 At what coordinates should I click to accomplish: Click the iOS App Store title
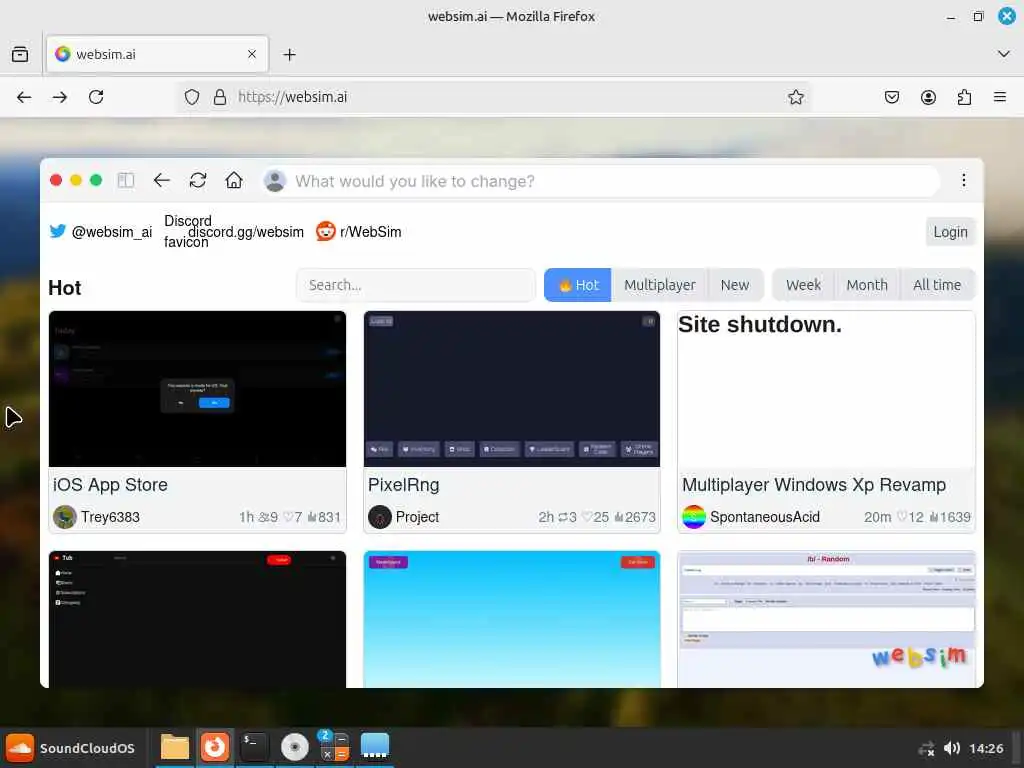(x=110, y=485)
